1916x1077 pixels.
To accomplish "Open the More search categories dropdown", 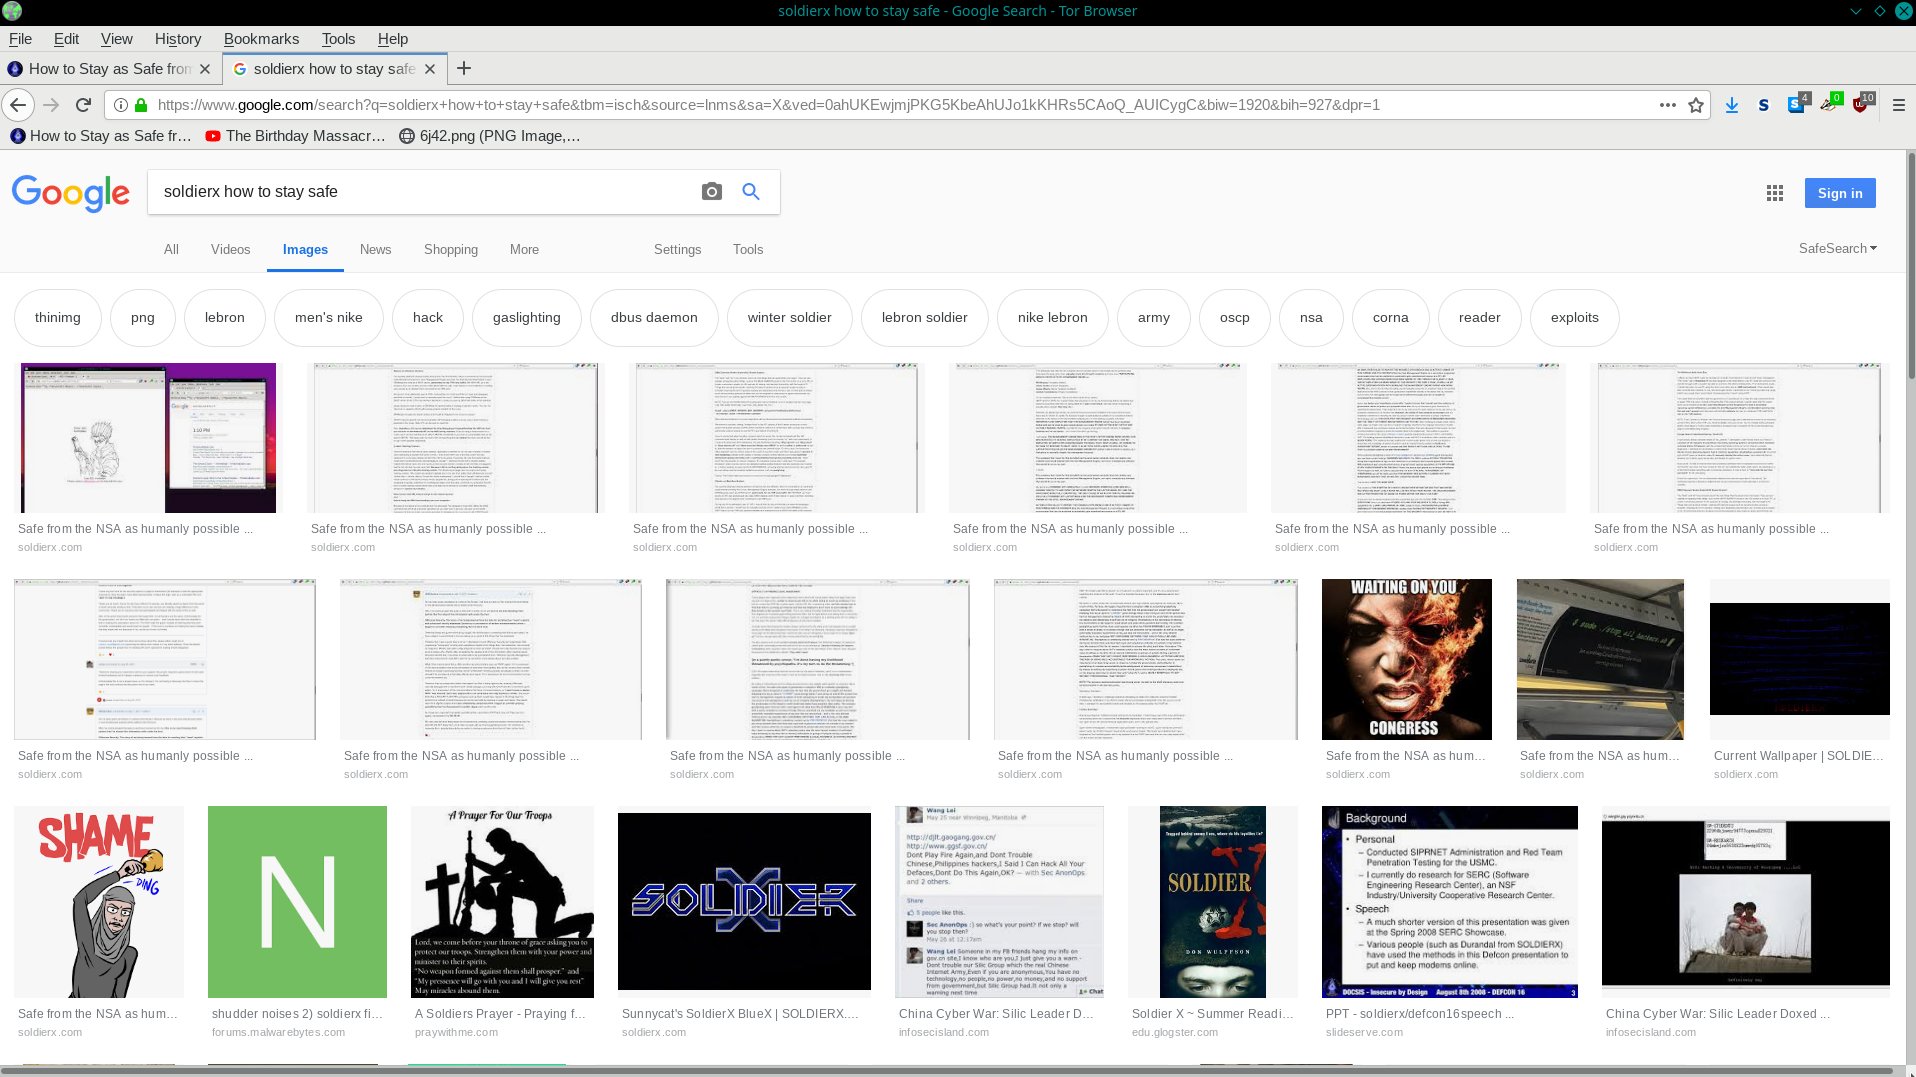I will 524,250.
